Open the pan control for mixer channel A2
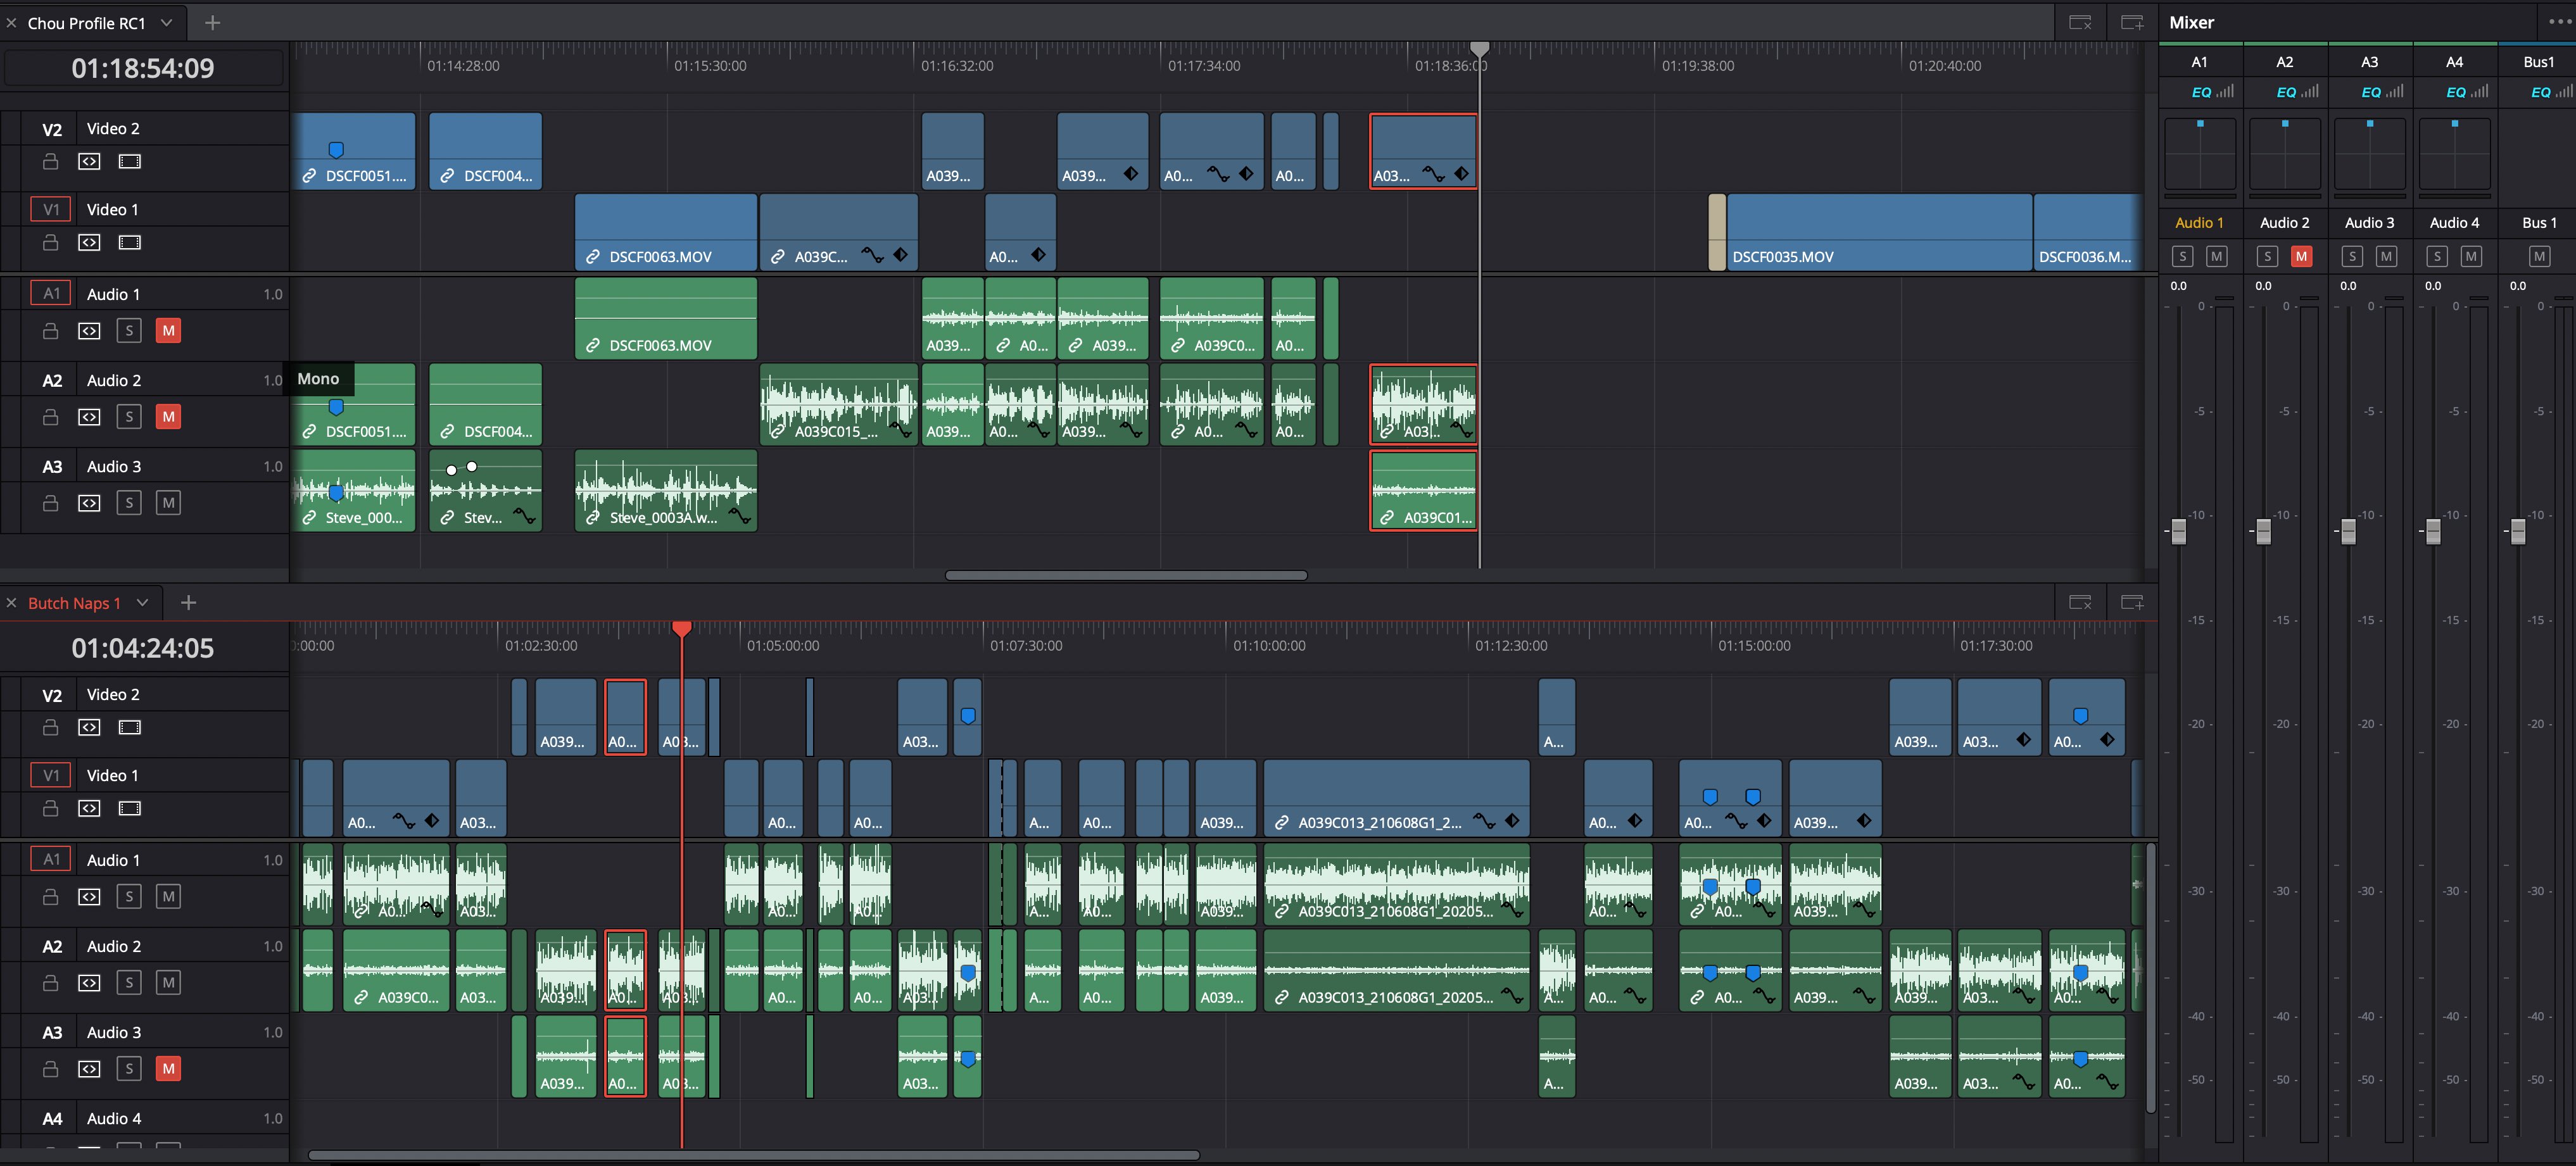The width and height of the screenshot is (2576, 1166). coord(2284,153)
